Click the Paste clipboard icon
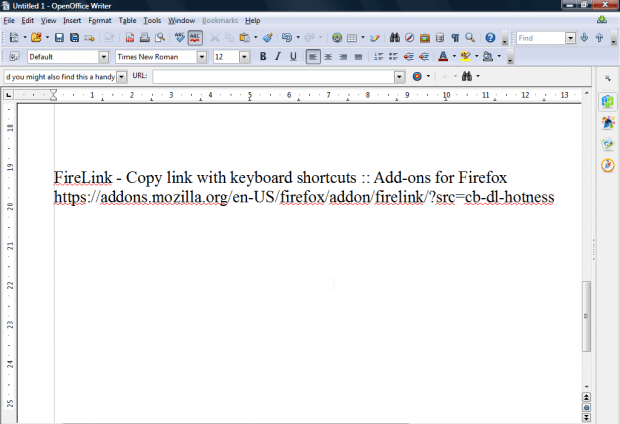620x424 pixels. coord(245,38)
